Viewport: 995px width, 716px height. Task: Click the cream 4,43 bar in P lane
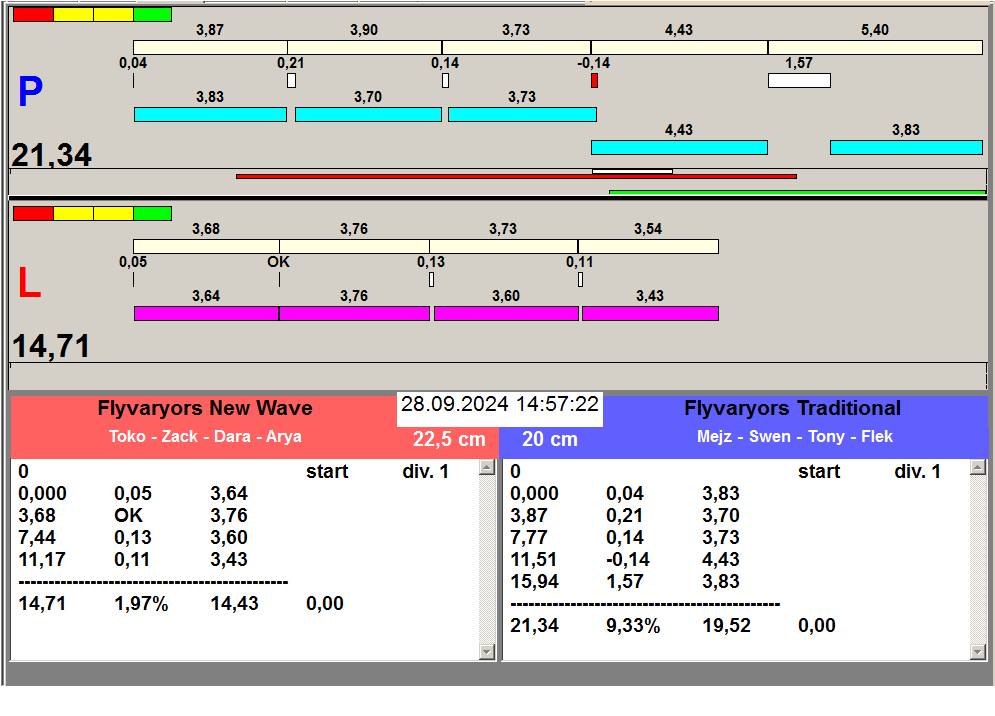pos(679,48)
